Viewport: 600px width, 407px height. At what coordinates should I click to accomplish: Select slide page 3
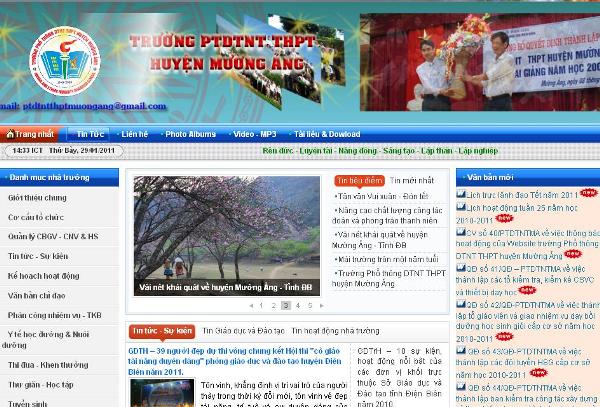(x=286, y=305)
